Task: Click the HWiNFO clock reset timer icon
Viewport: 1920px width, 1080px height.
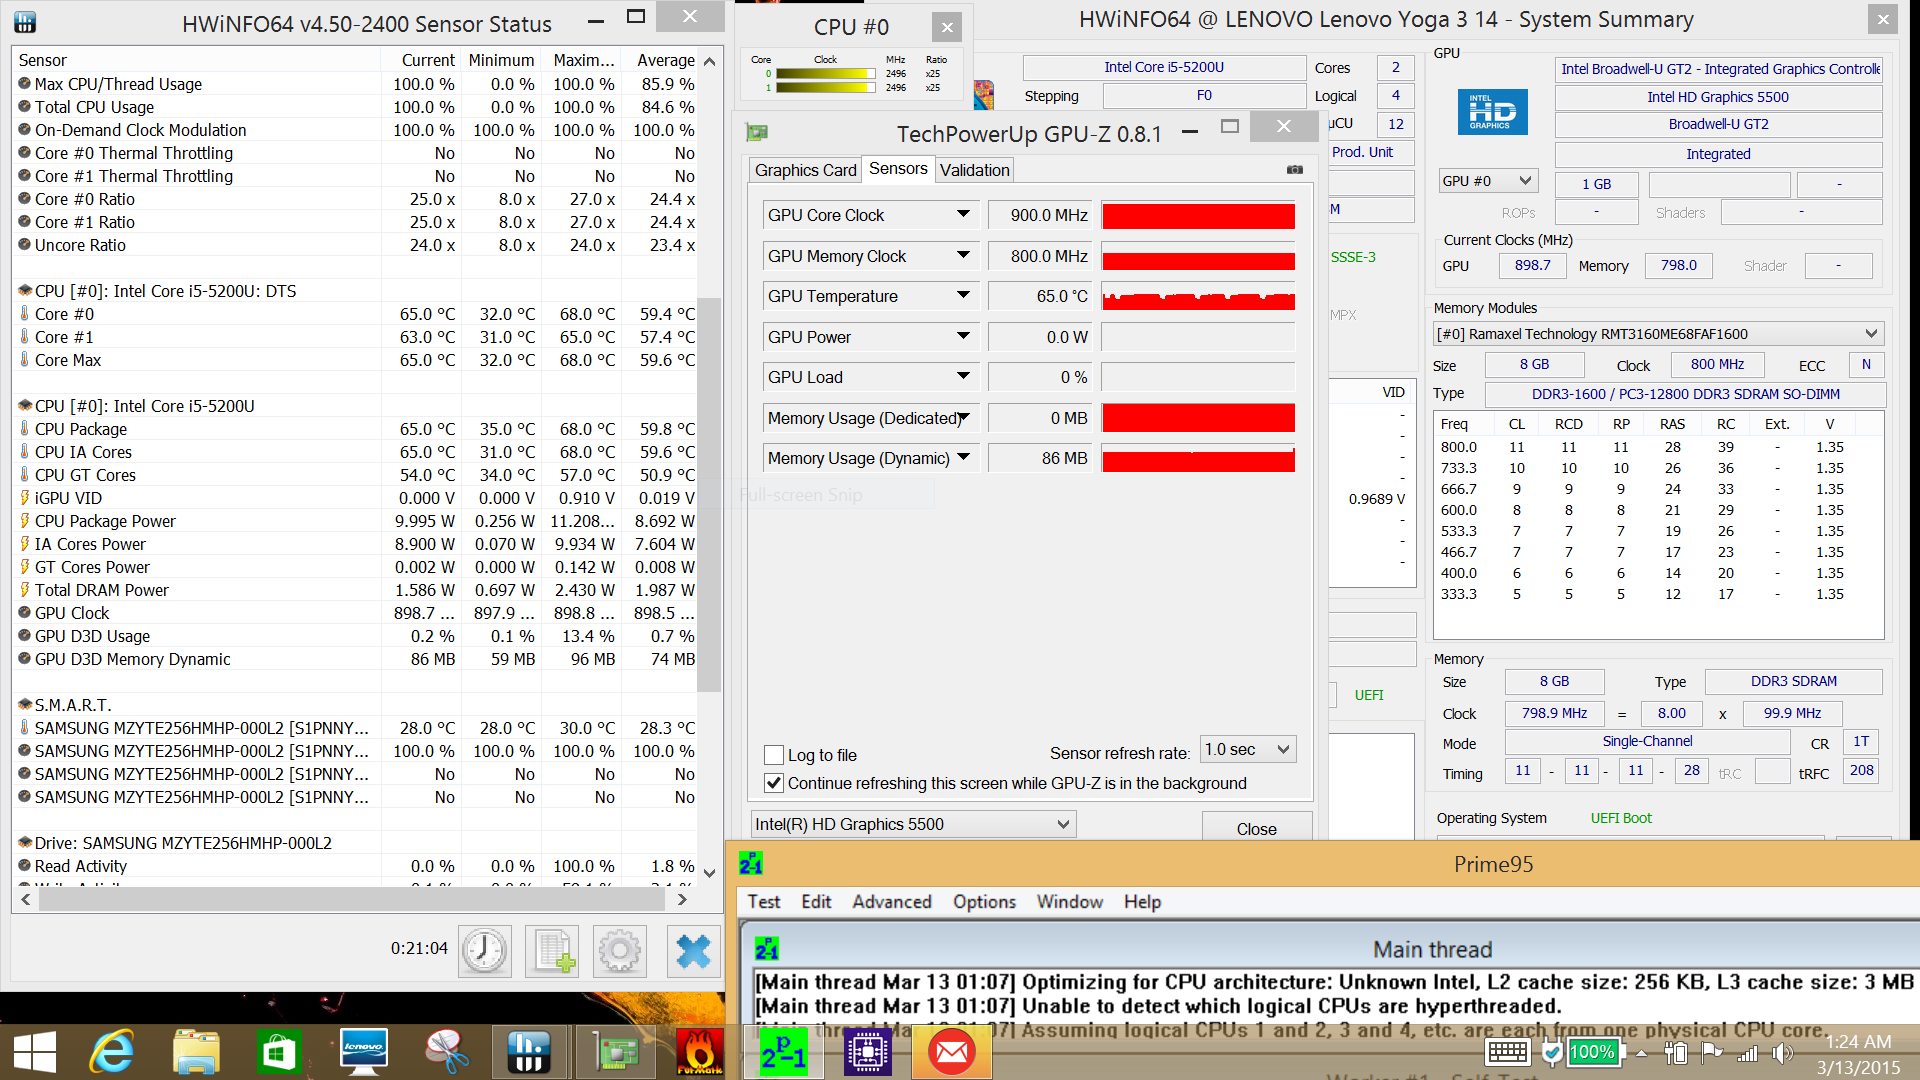Action: [485, 950]
